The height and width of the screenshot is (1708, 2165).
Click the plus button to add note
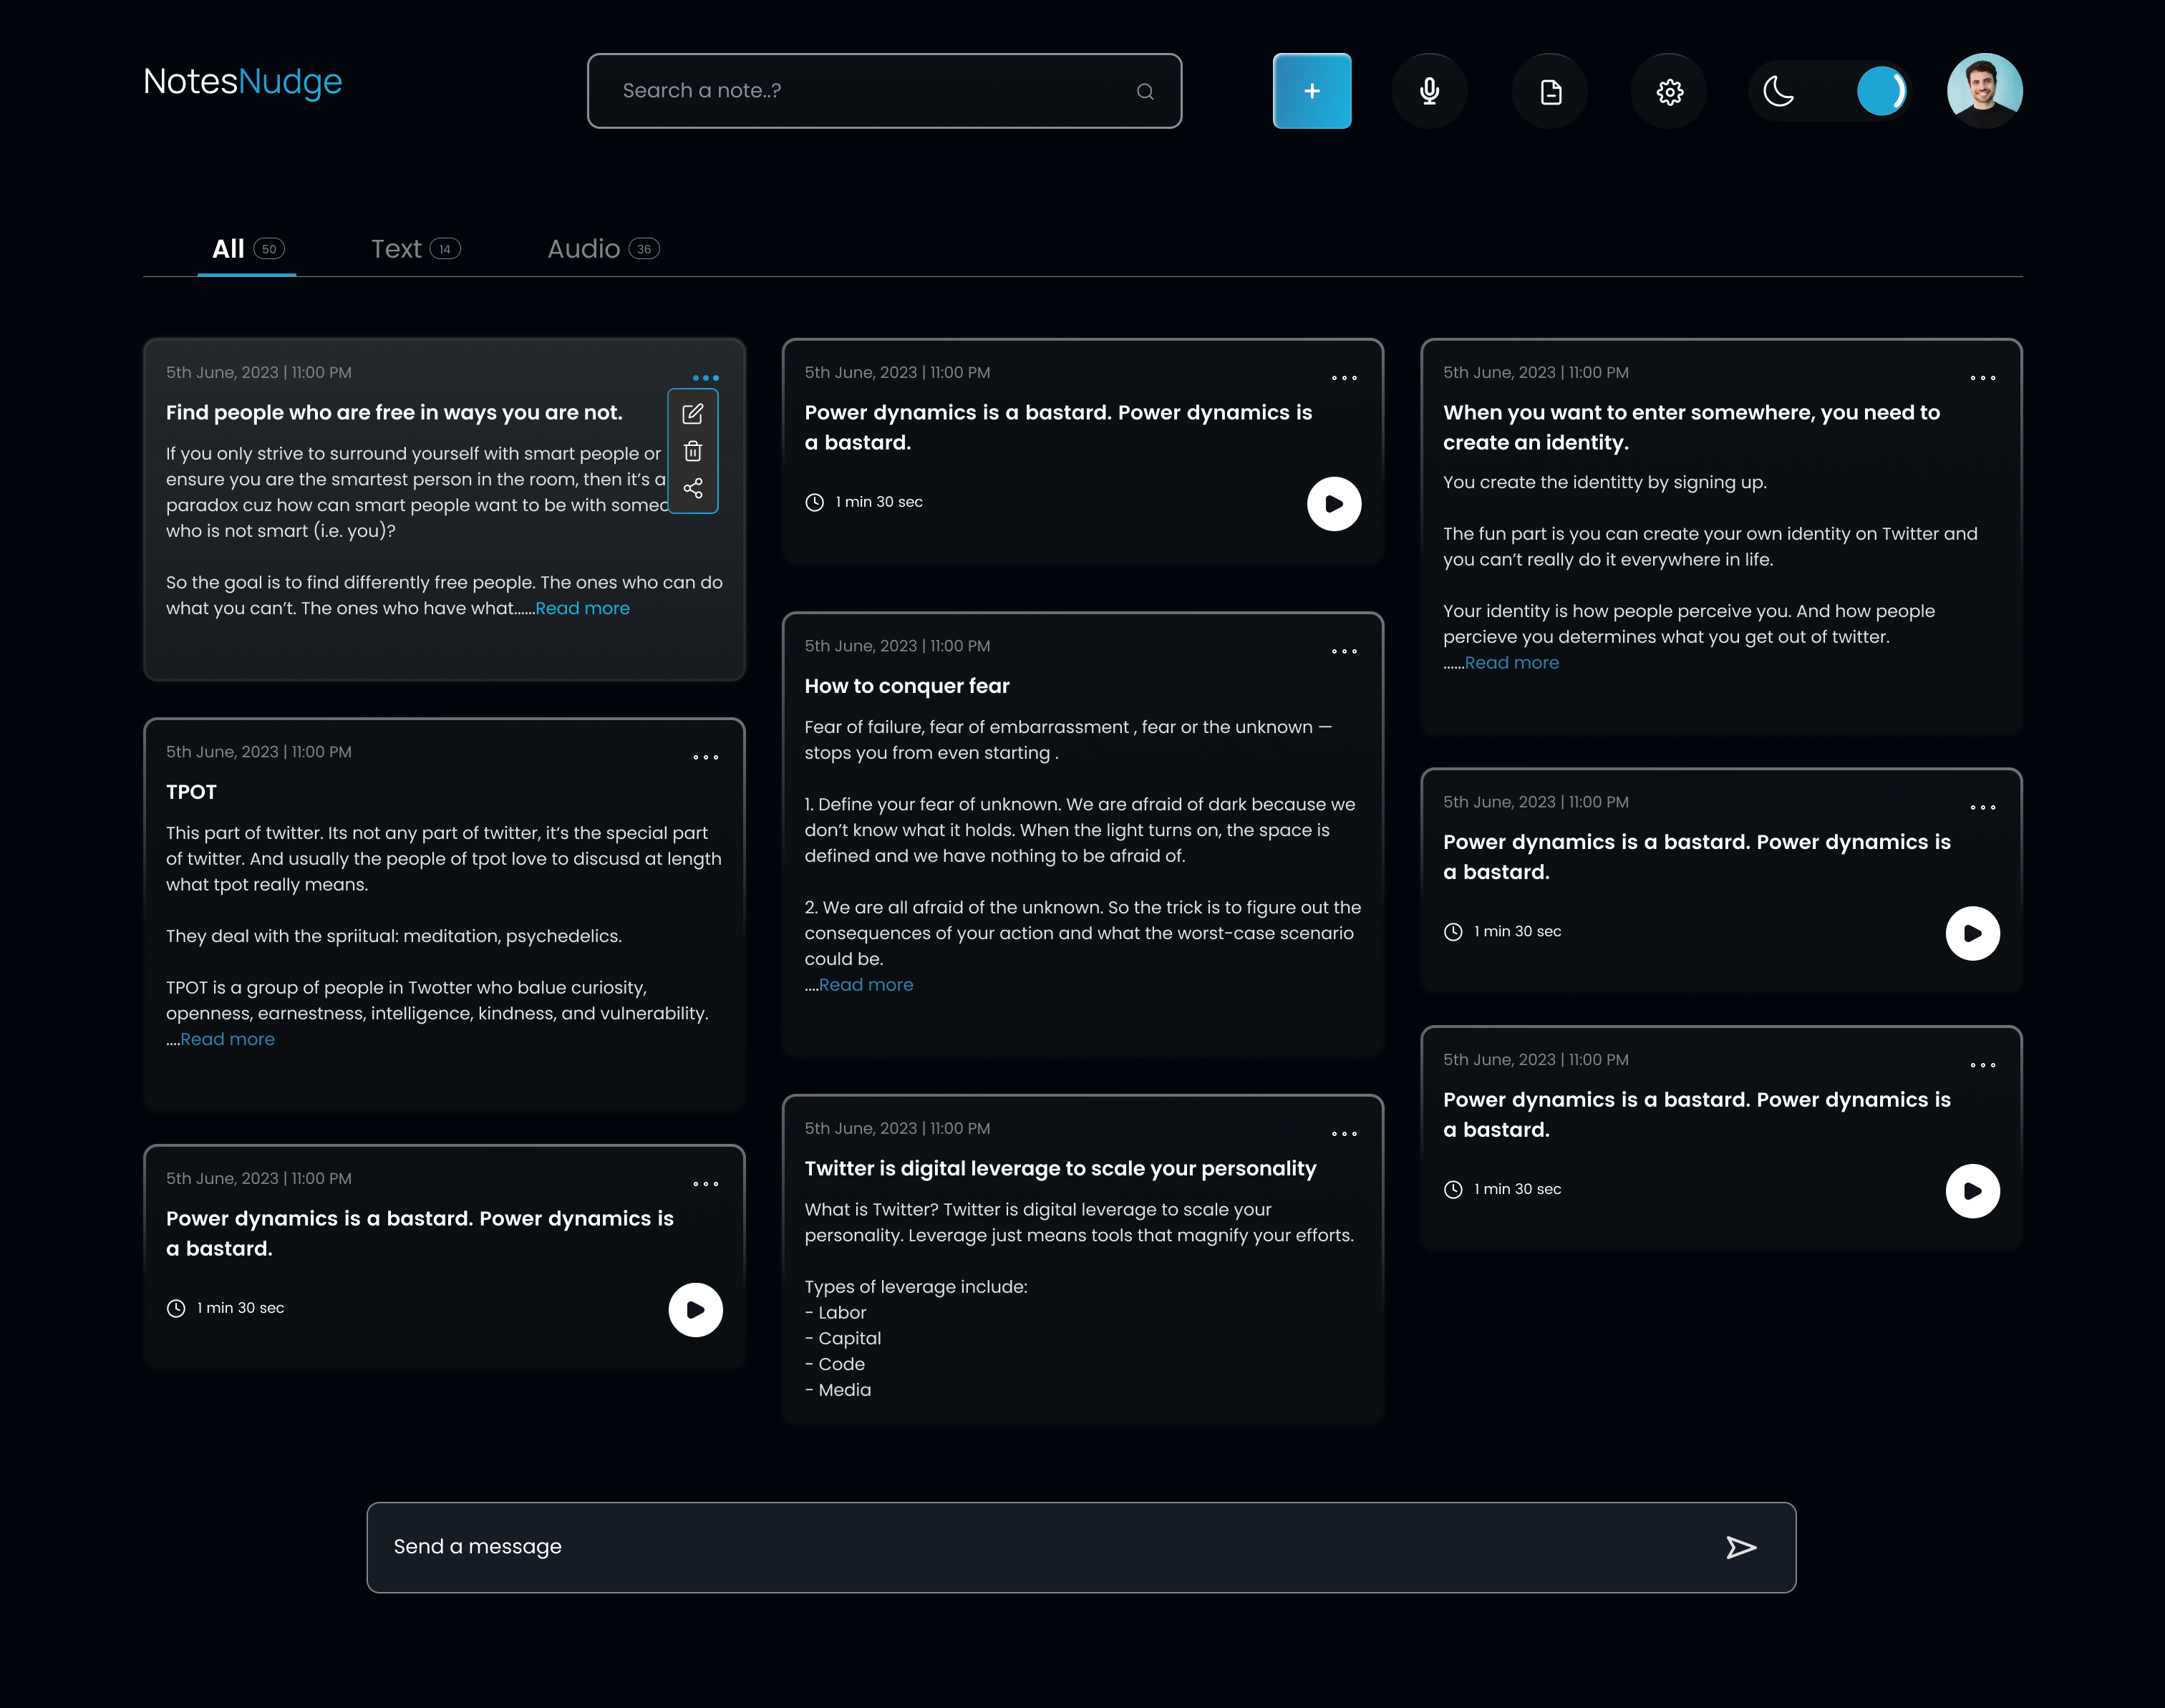click(1311, 91)
